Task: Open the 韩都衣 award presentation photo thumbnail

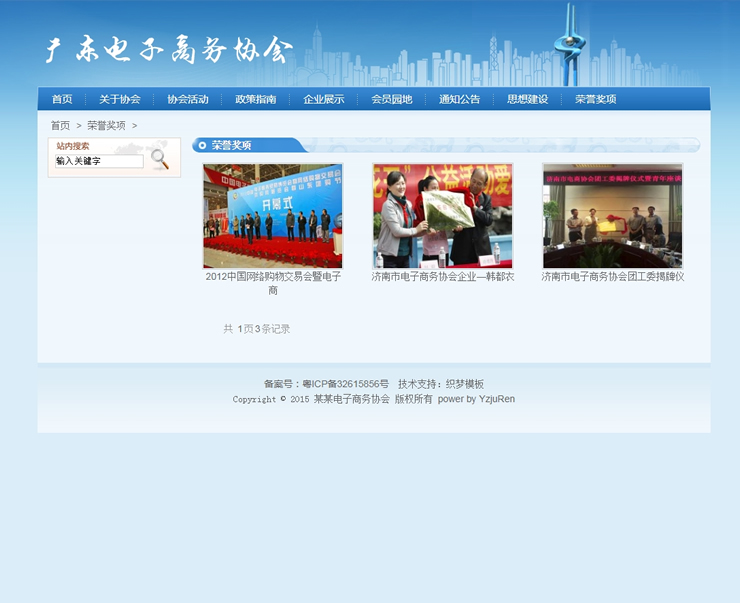Action: (443, 216)
